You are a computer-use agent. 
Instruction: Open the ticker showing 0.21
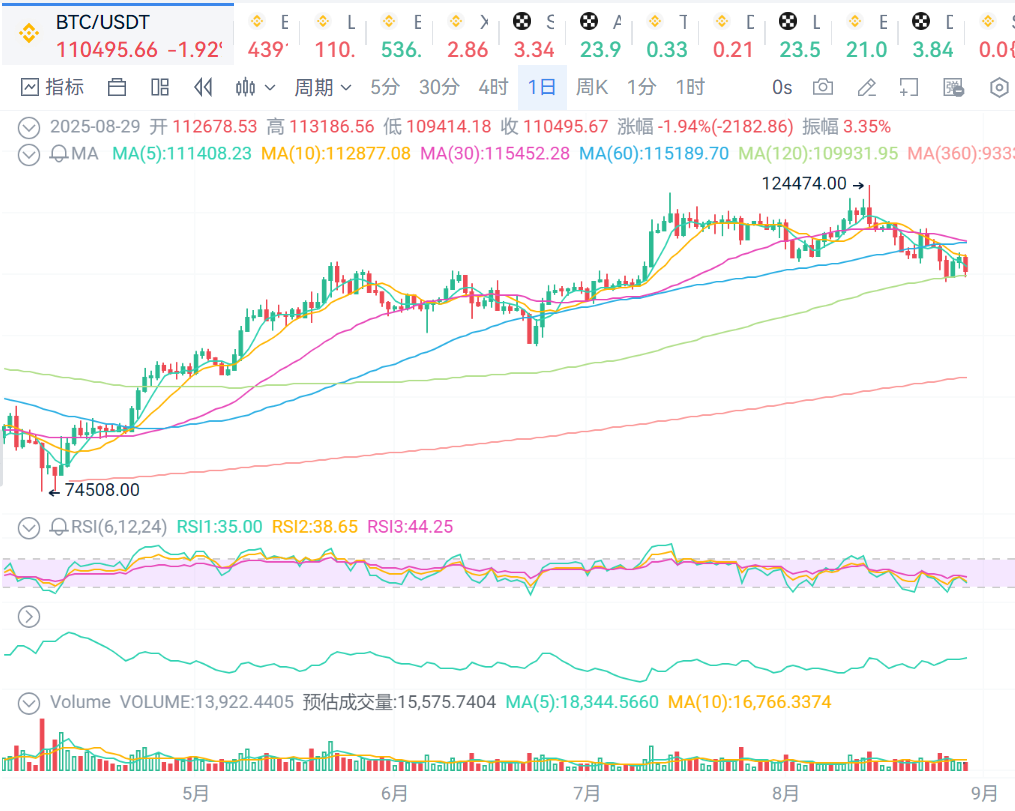(x=733, y=36)
